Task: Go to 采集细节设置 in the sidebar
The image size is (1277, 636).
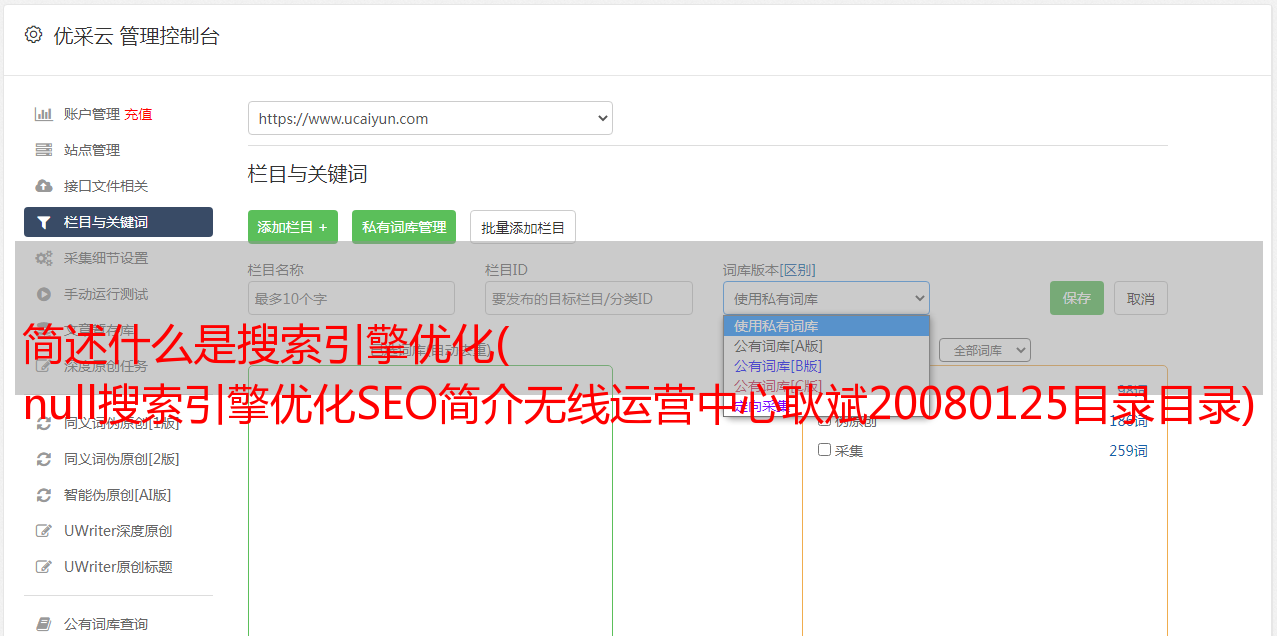Action: pos(106,258)
